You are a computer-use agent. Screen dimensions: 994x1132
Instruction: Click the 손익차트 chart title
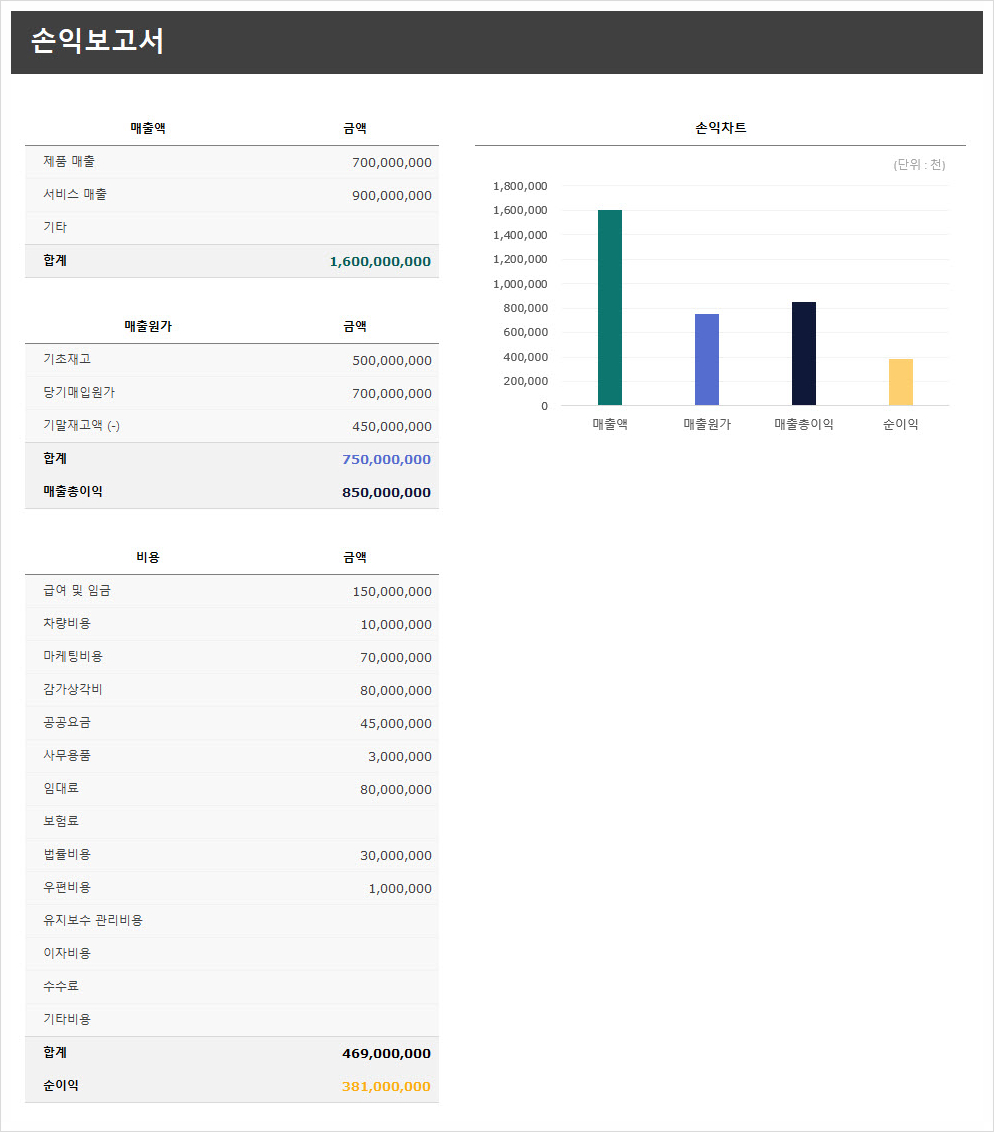coord(720,128)
